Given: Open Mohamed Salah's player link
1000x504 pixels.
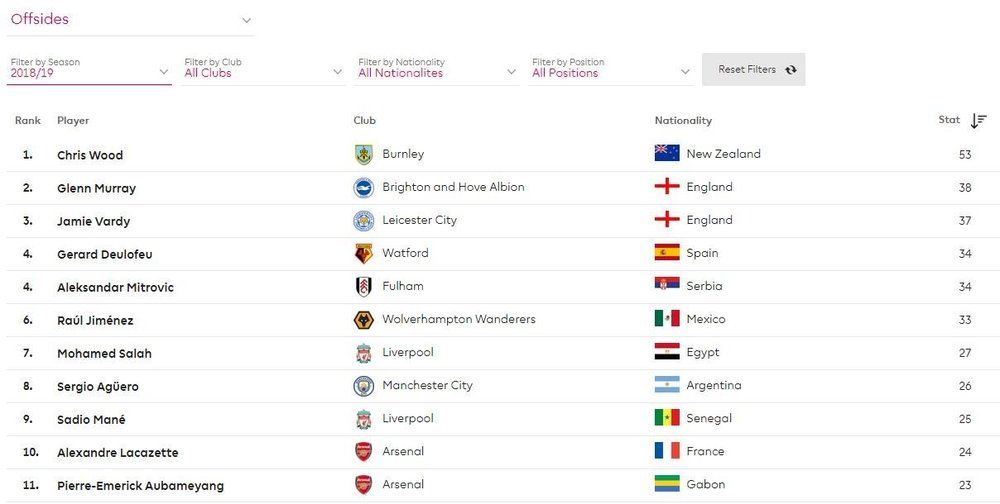Looking at the screenshot, I should pyautogui.click(x=104, y=353).
